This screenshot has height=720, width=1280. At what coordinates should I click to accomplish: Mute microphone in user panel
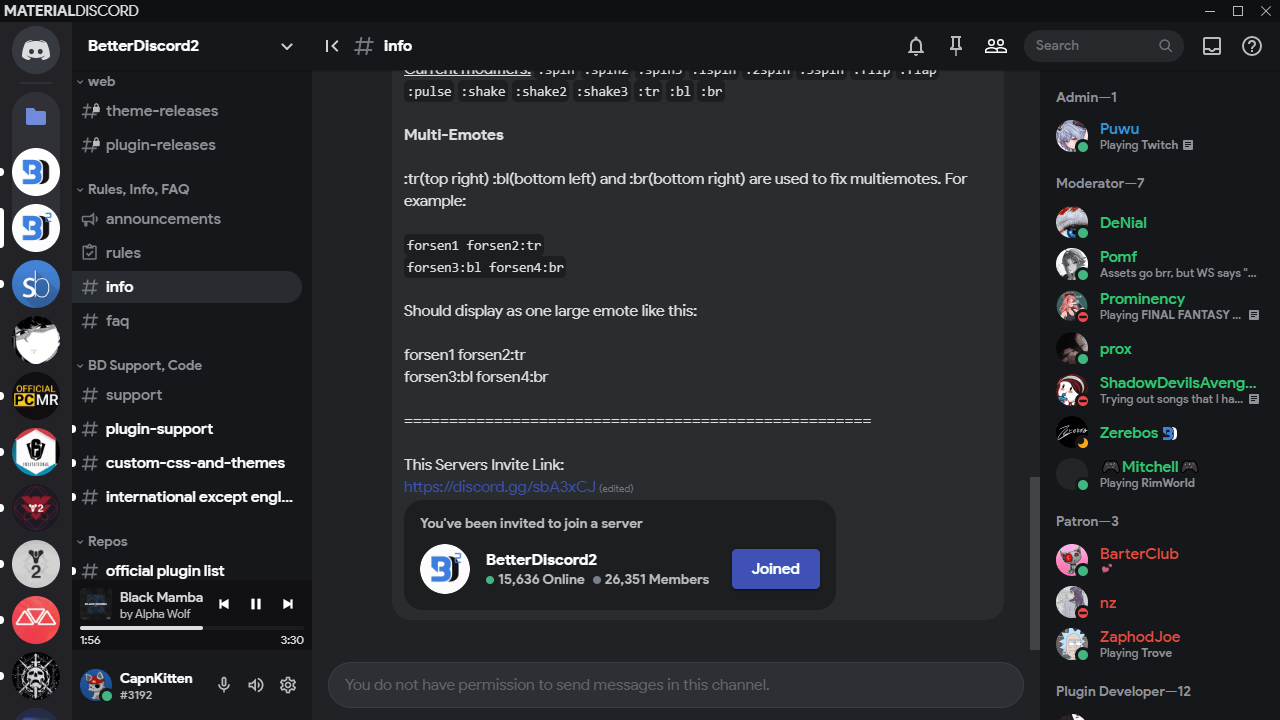(224, 685)
